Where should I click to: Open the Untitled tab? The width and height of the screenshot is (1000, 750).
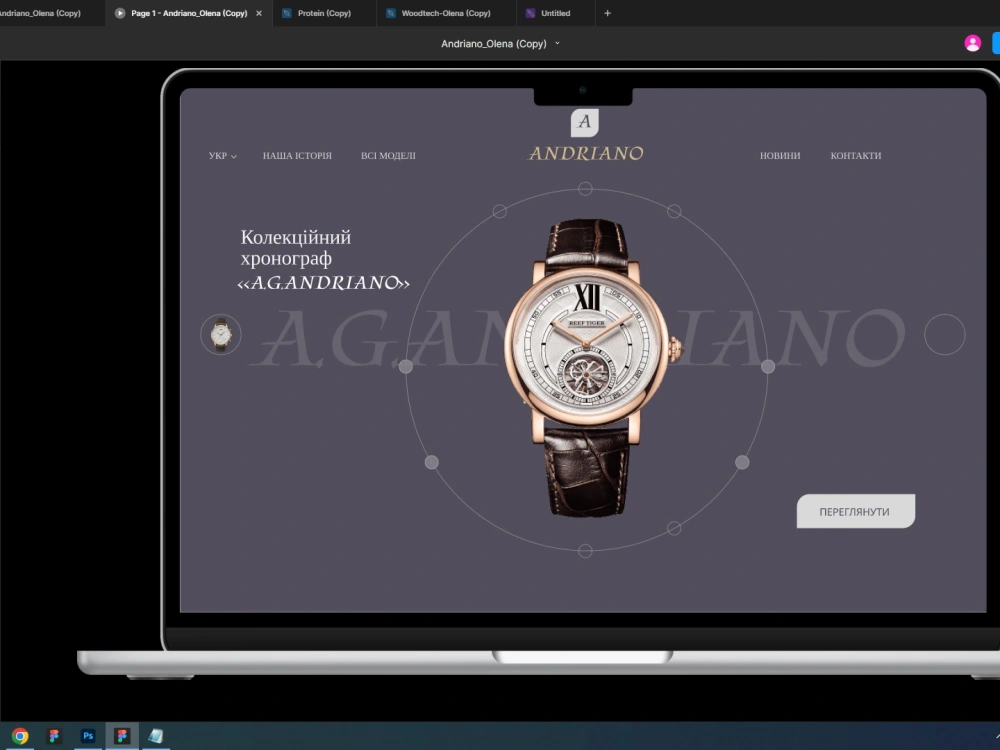555,13
